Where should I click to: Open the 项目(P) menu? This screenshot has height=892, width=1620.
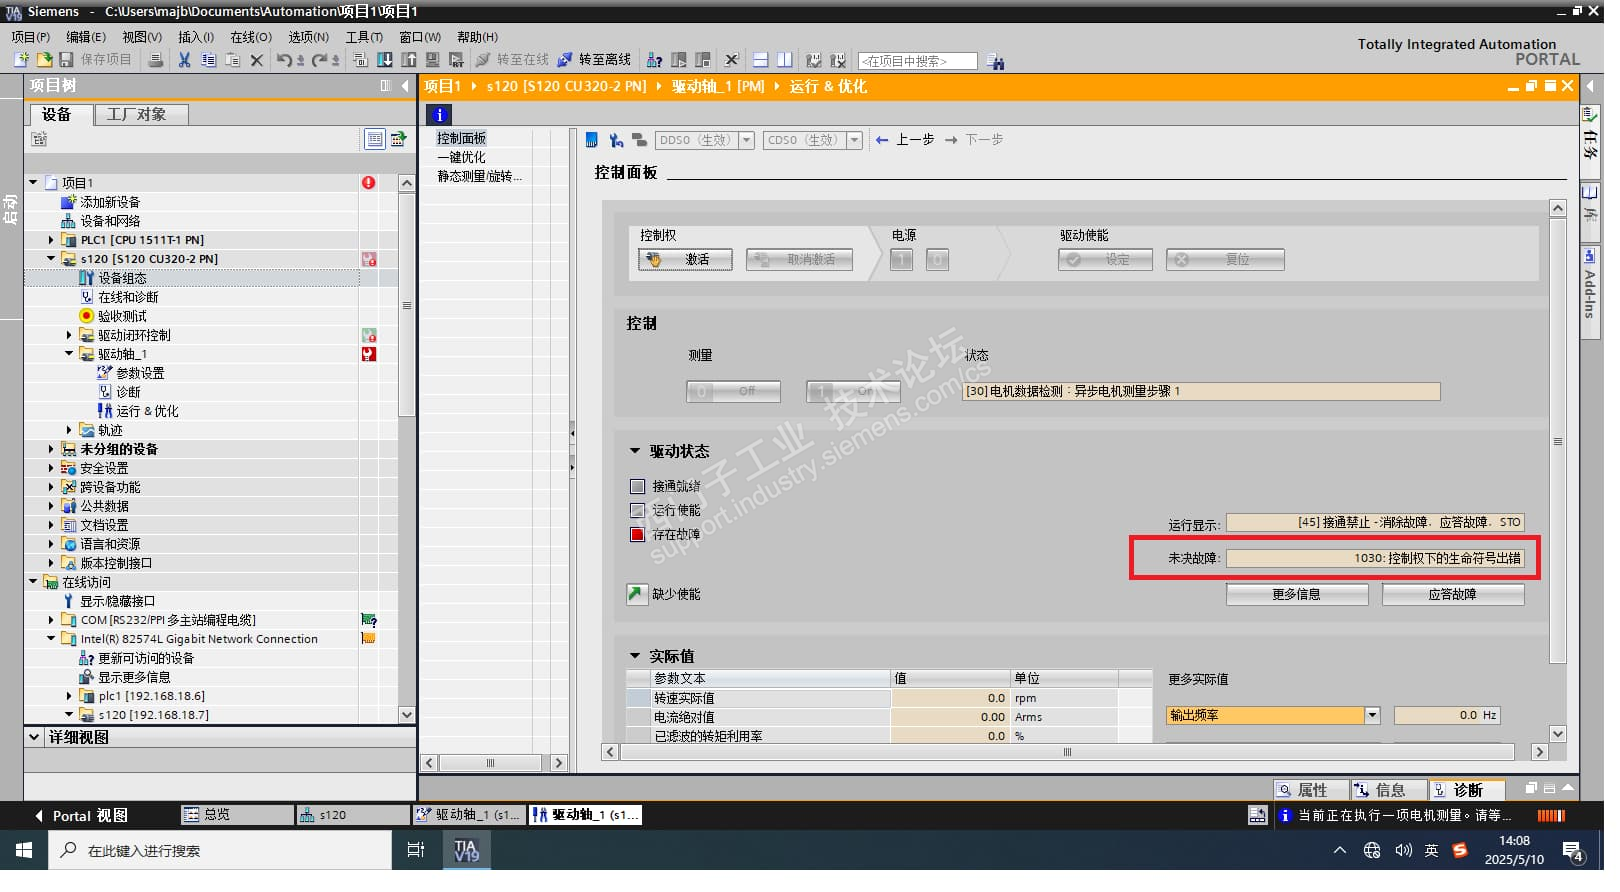[30, 37]
